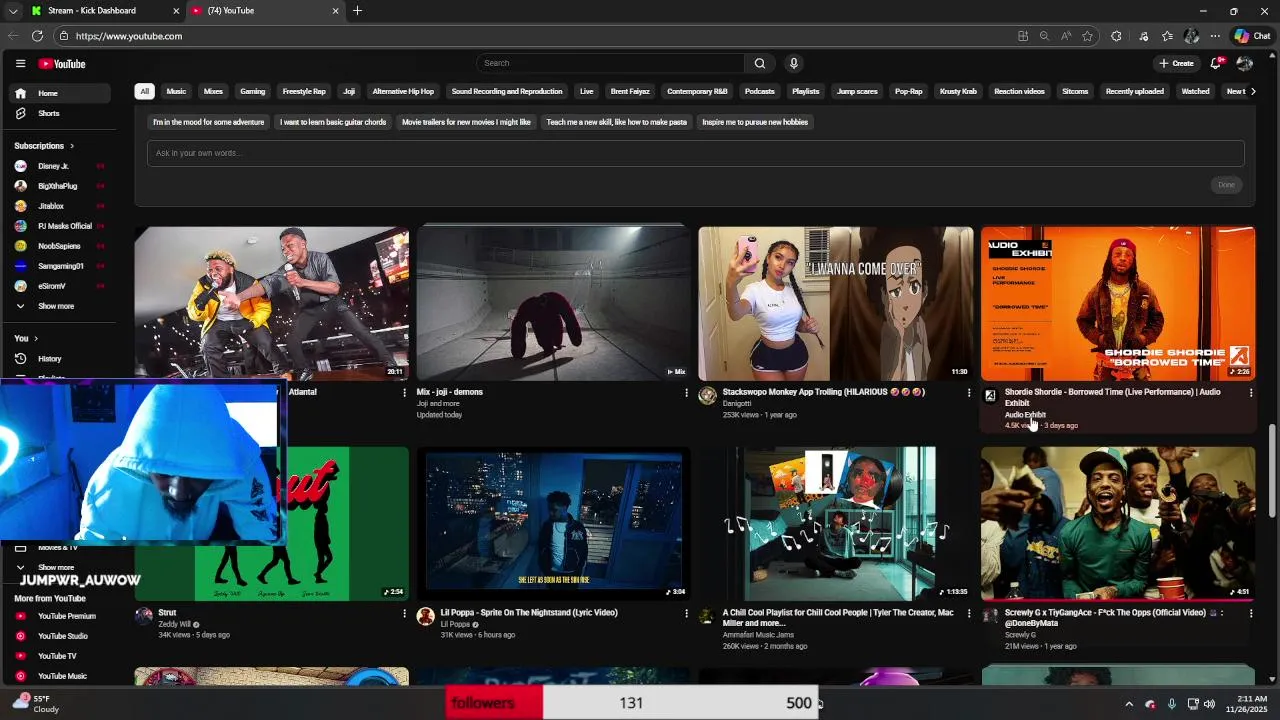Open the browser profile avatar
Image resolution: width=1280 pixels, height=720 pixels.
pos(1191,36)
